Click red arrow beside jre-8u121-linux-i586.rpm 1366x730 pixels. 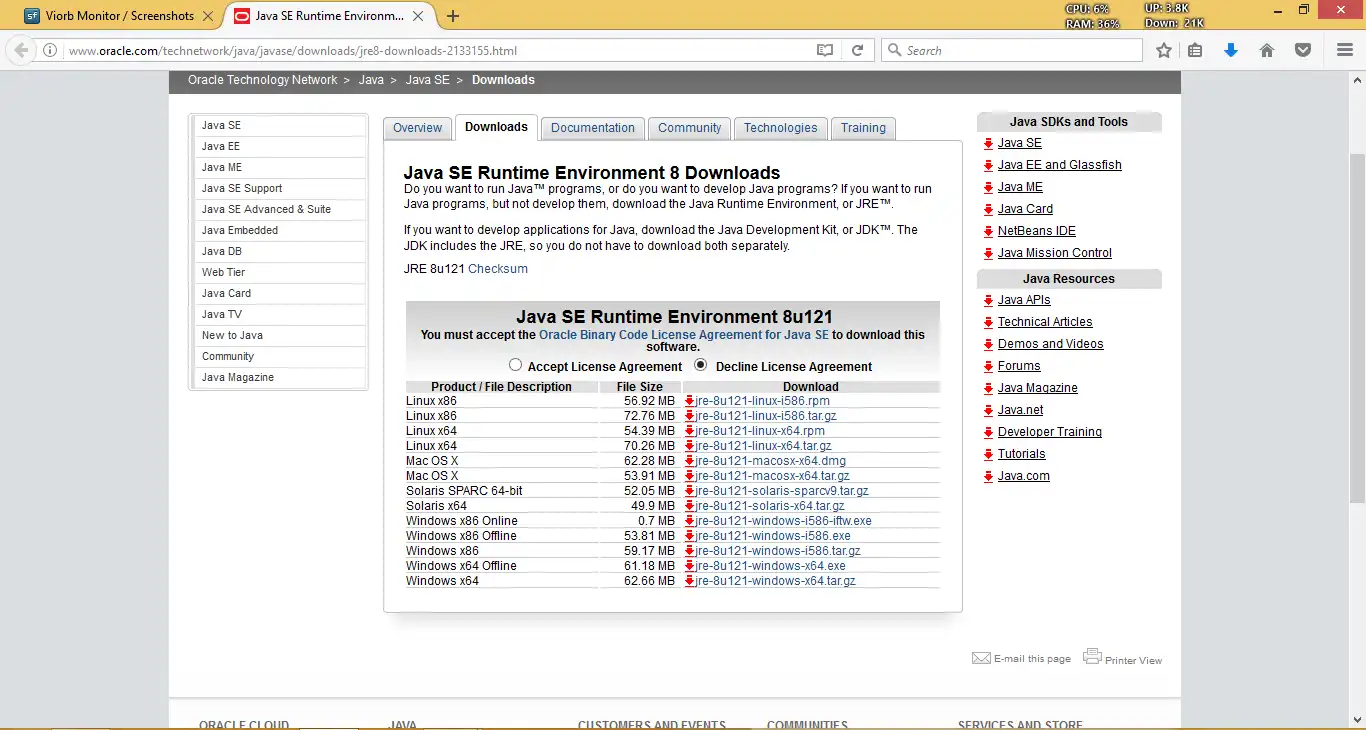[689, 401]
